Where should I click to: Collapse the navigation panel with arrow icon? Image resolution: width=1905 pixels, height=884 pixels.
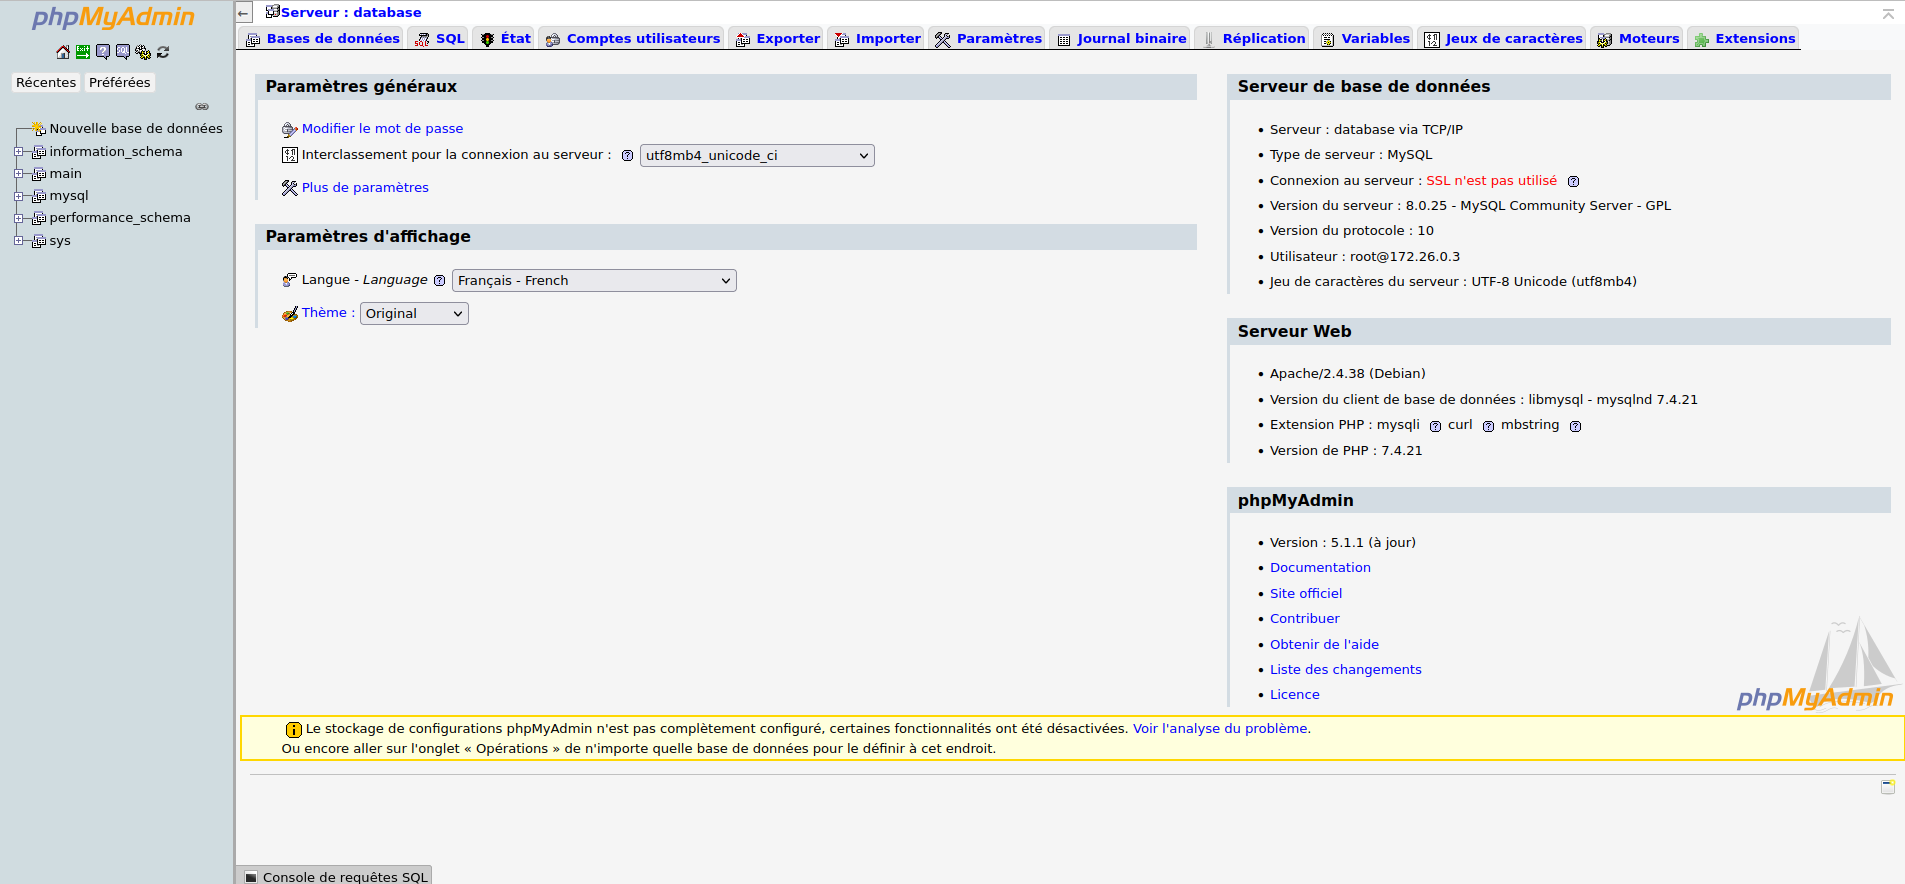coord(244,13)
